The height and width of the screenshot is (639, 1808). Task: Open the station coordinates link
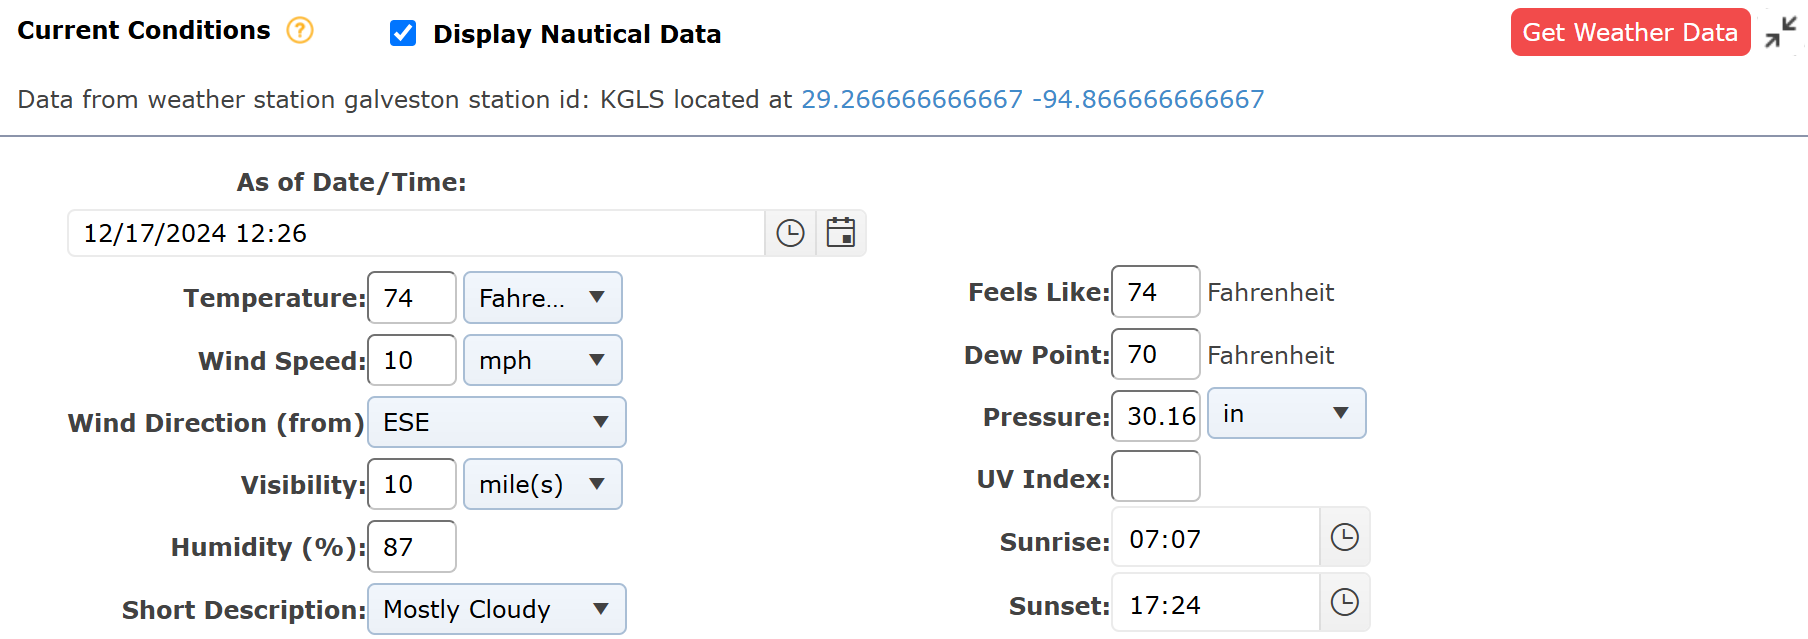(1031, 99)
